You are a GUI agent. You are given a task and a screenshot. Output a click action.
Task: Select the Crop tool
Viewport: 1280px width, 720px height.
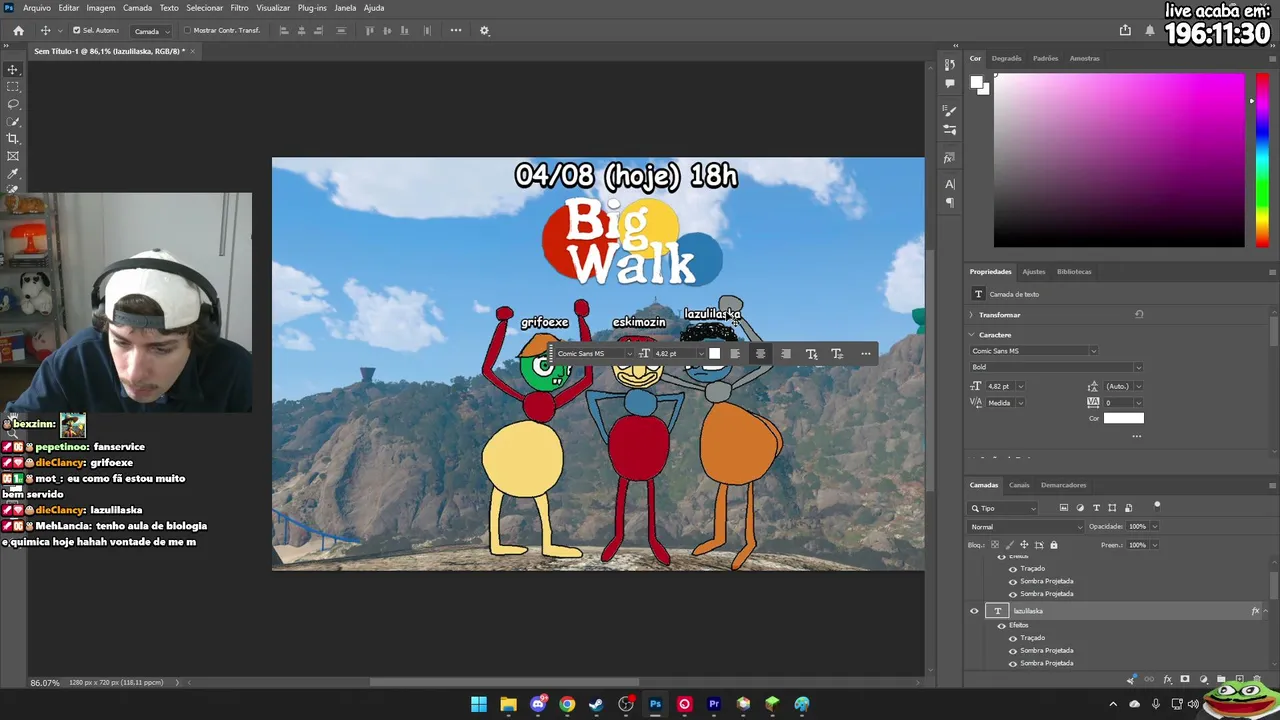click(13, 139)
